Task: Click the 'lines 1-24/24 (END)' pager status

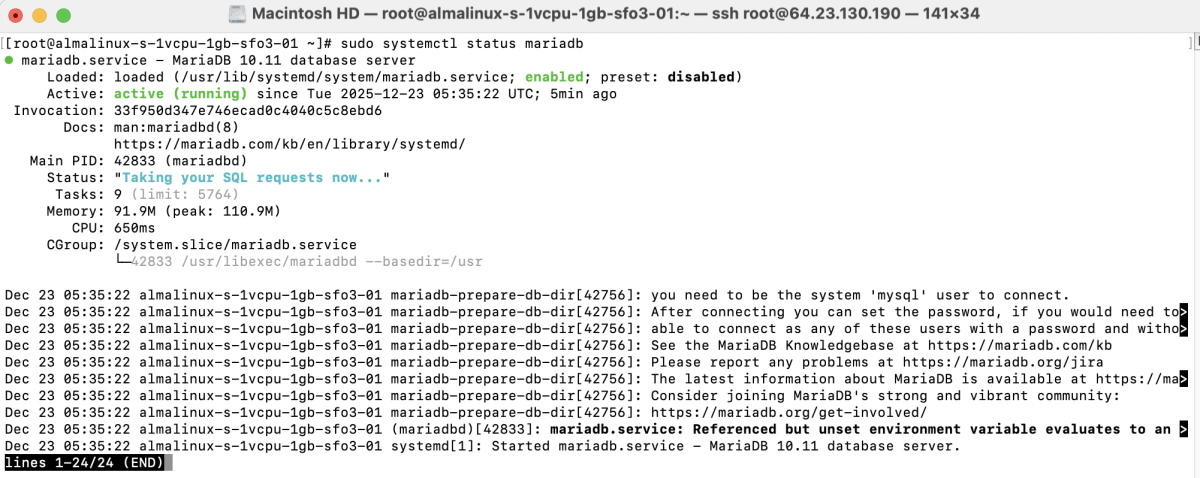Action: tap(86, 463)
